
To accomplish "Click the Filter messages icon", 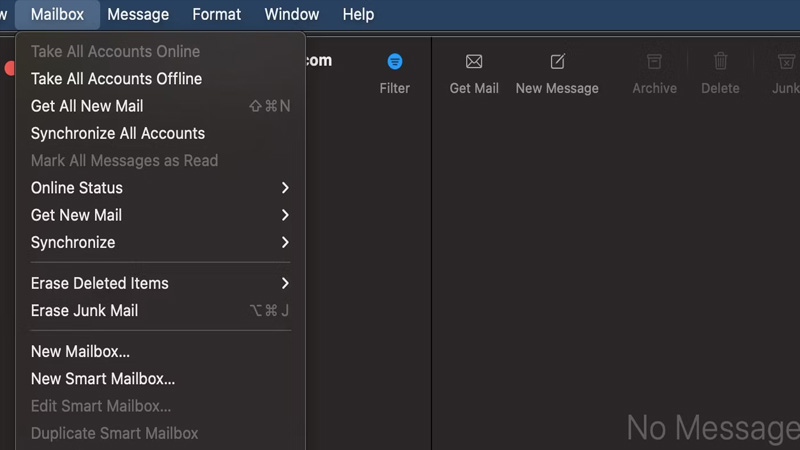I will pyautogui.click(x=394, y=62).
